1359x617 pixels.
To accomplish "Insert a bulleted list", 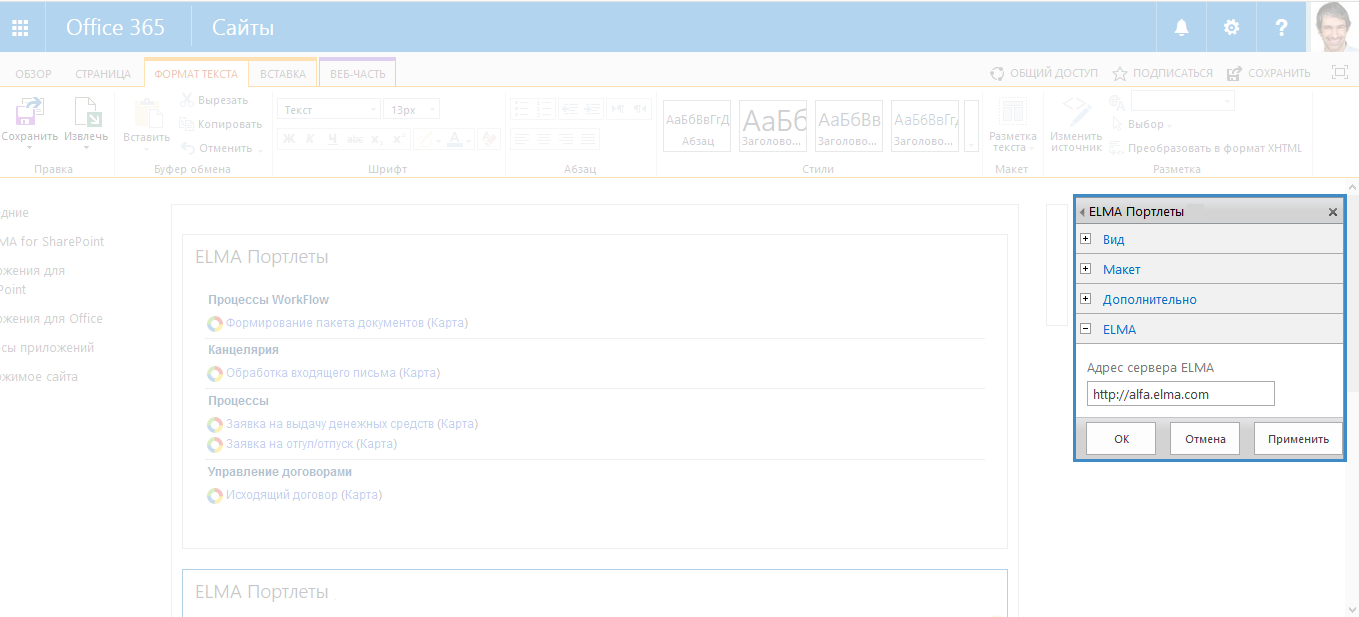I will (522, 109).
